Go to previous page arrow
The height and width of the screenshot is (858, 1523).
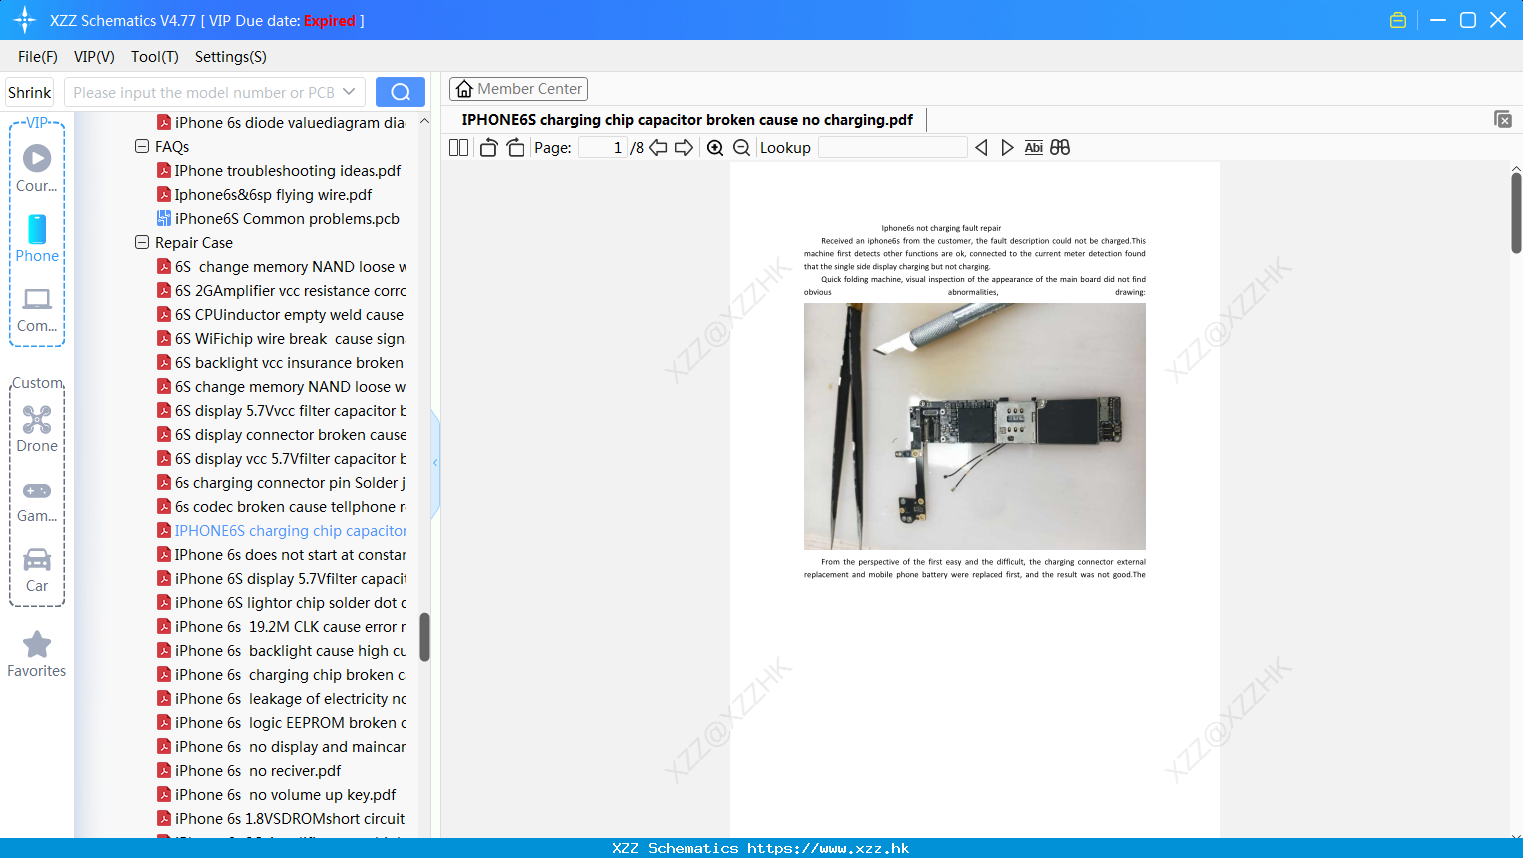[658, 148]
